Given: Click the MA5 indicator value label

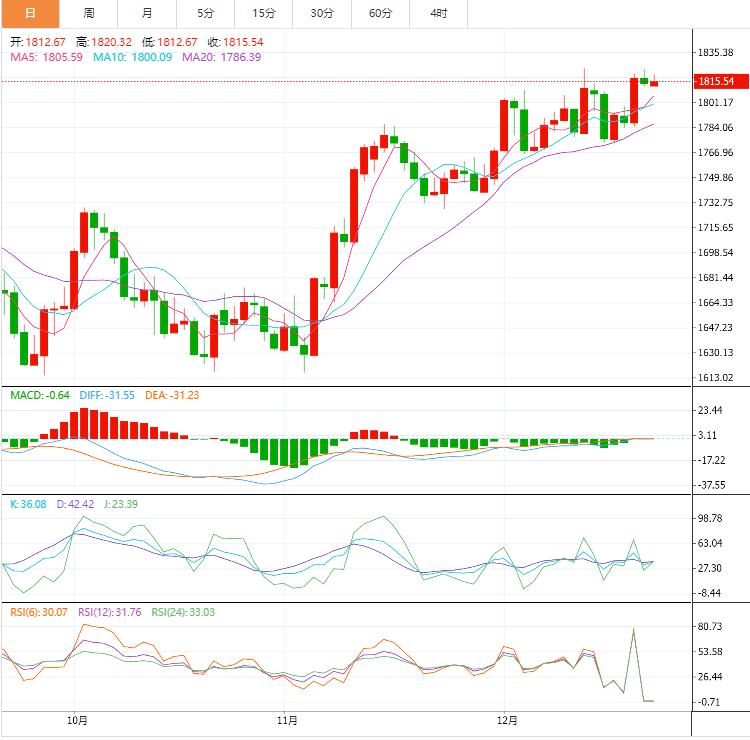Looking at the screenshot, I should point(46,57).
